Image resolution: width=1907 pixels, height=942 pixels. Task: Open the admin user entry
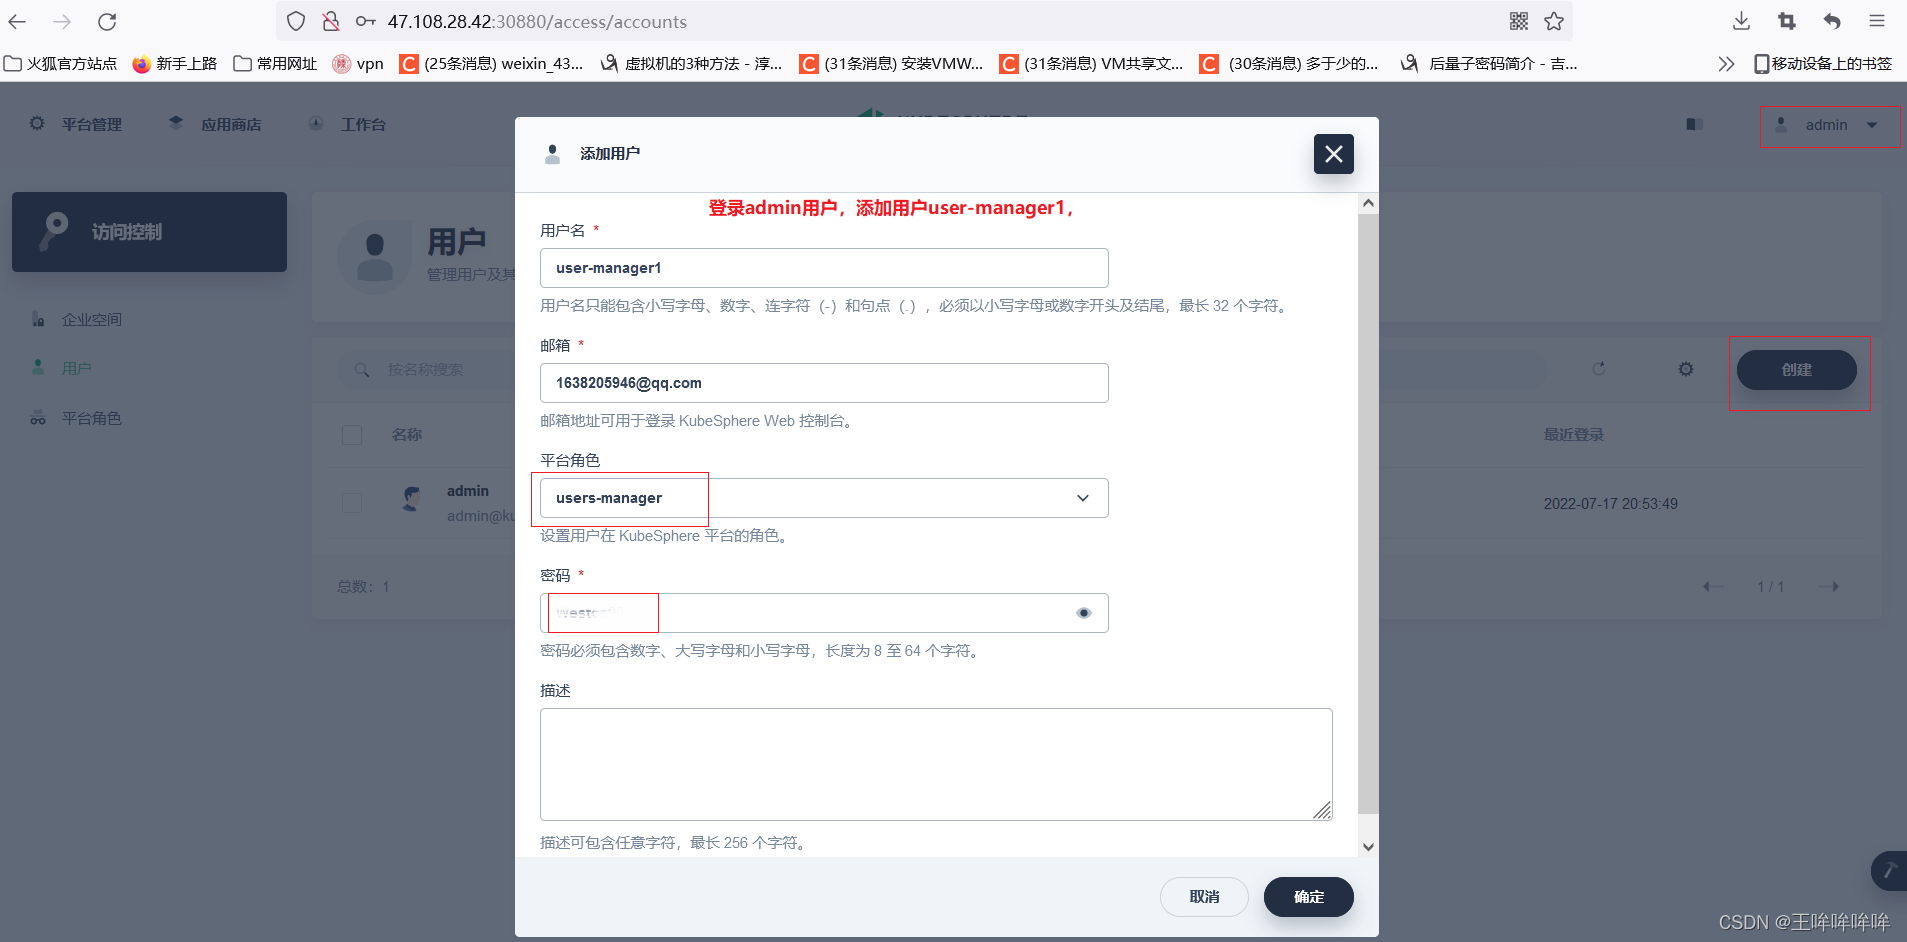[x=468, y=491]
